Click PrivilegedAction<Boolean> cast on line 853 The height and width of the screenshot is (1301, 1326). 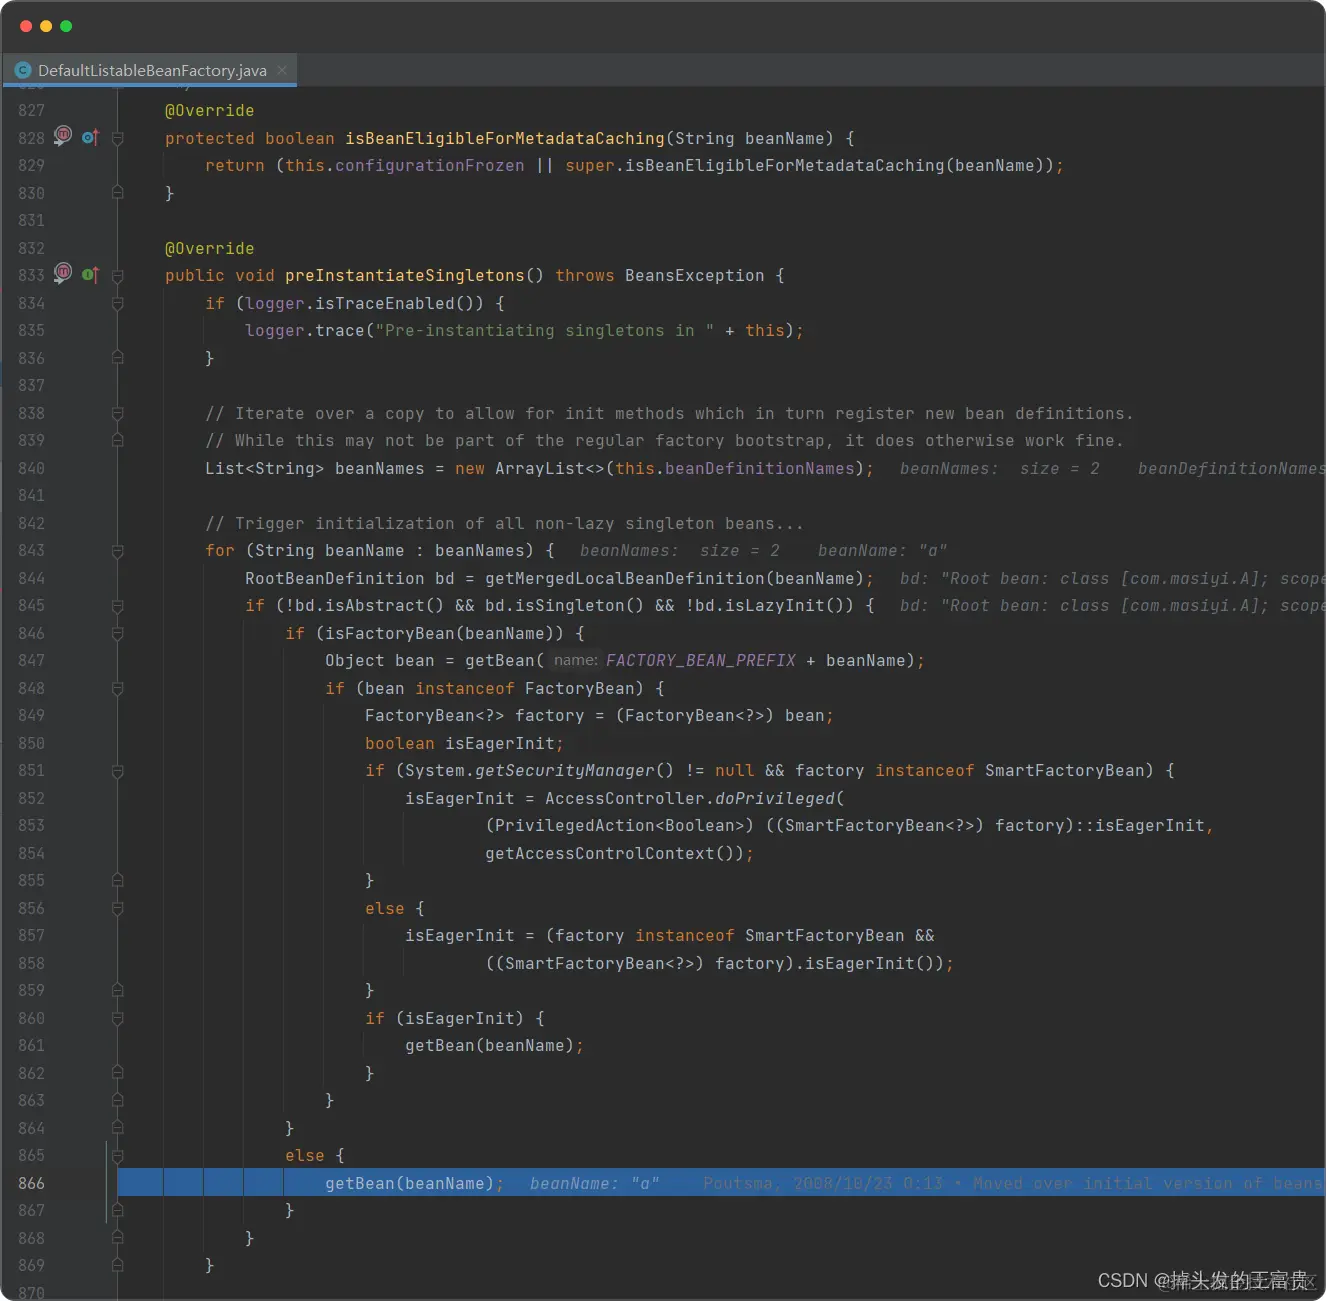(x=620, y=825)
